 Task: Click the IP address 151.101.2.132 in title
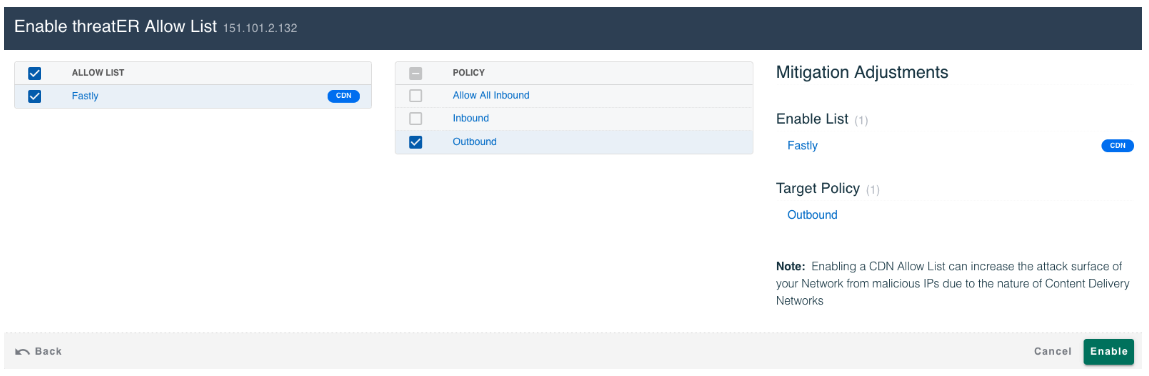point(260,28)
